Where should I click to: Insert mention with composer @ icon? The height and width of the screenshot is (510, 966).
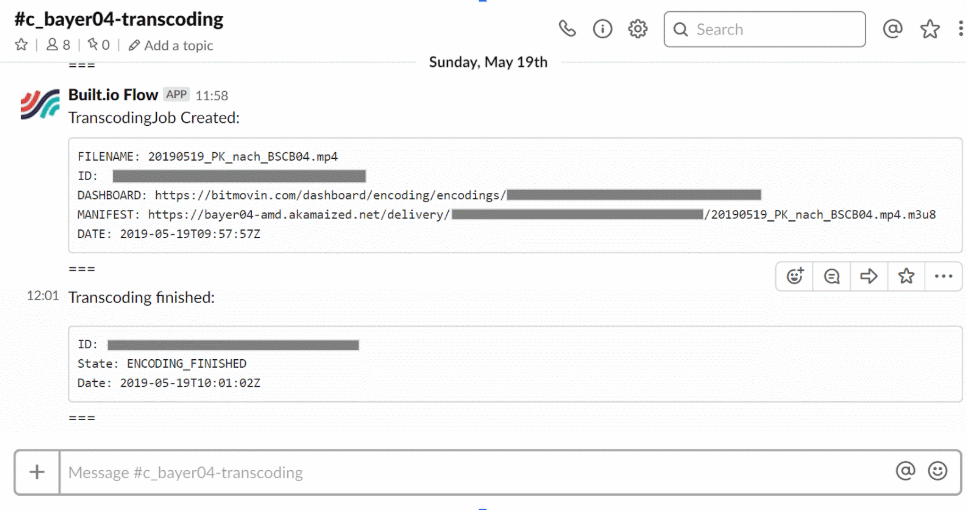click(x=905, y=471)
